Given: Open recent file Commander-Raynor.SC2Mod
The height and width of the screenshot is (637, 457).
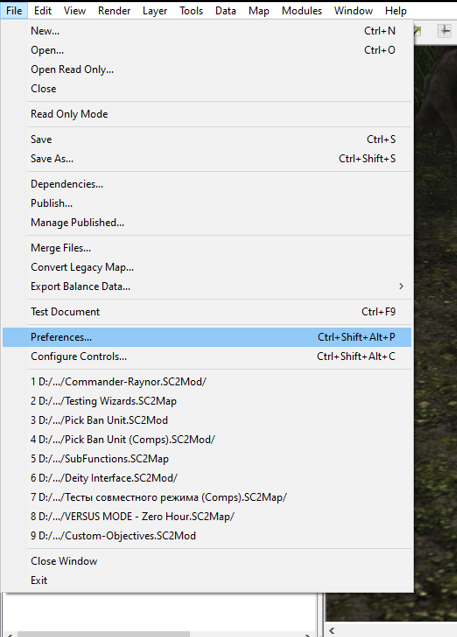Looking at the screenshot, I should (x=207, y=382).
